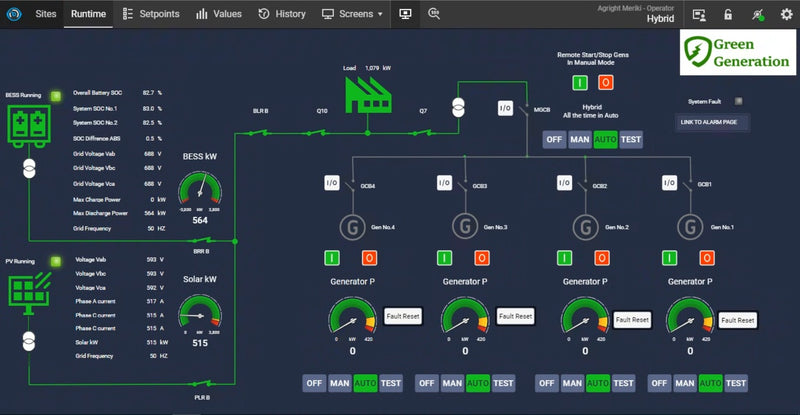Click the app logo icon in the top bar

pos(14,14)
